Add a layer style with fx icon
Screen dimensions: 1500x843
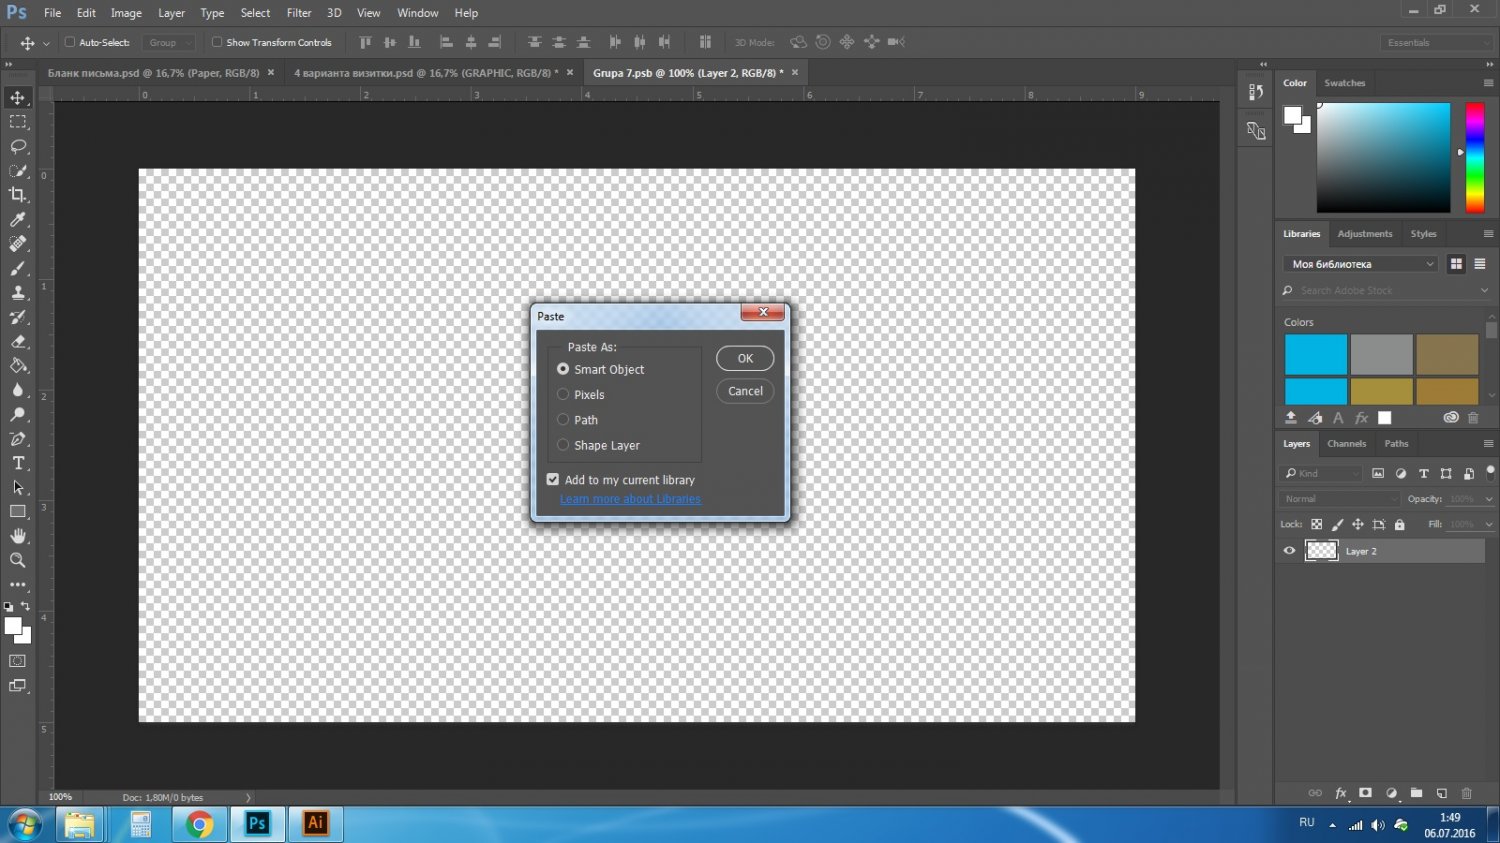click(1341, 793)
